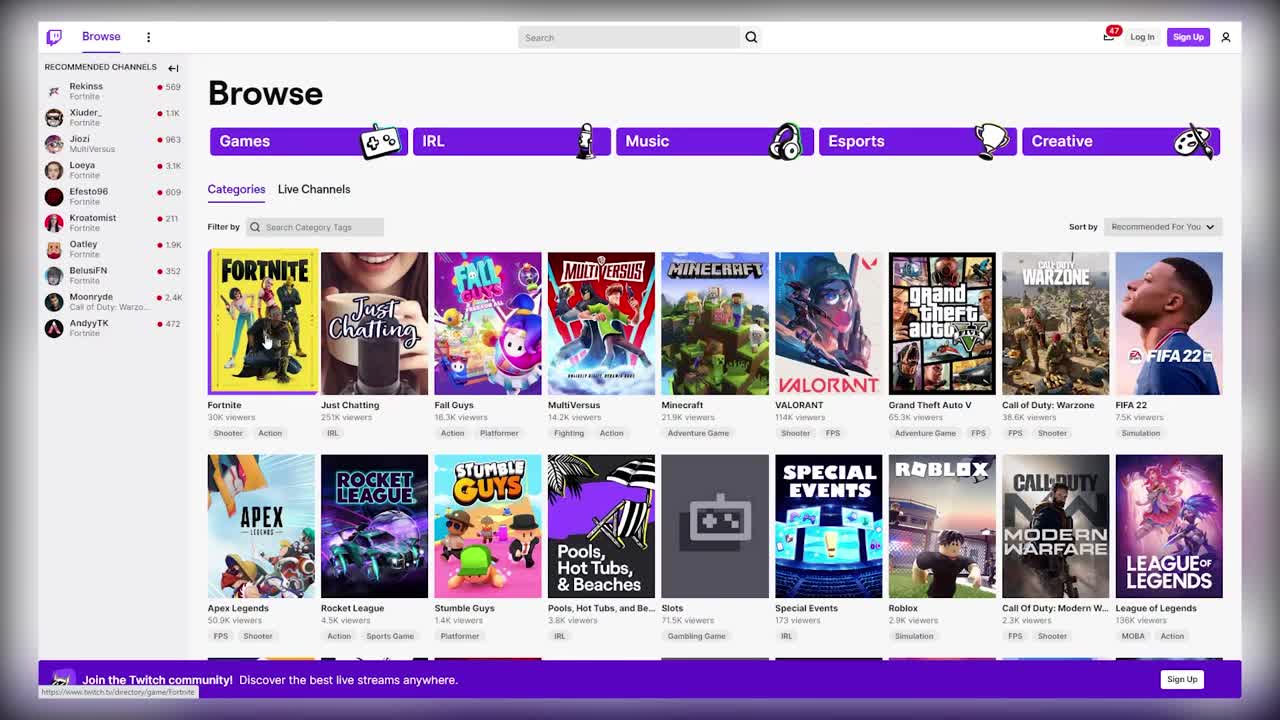1280x720 pixels.
Task: Click the top search input field
Action: [x=629, y=37]
